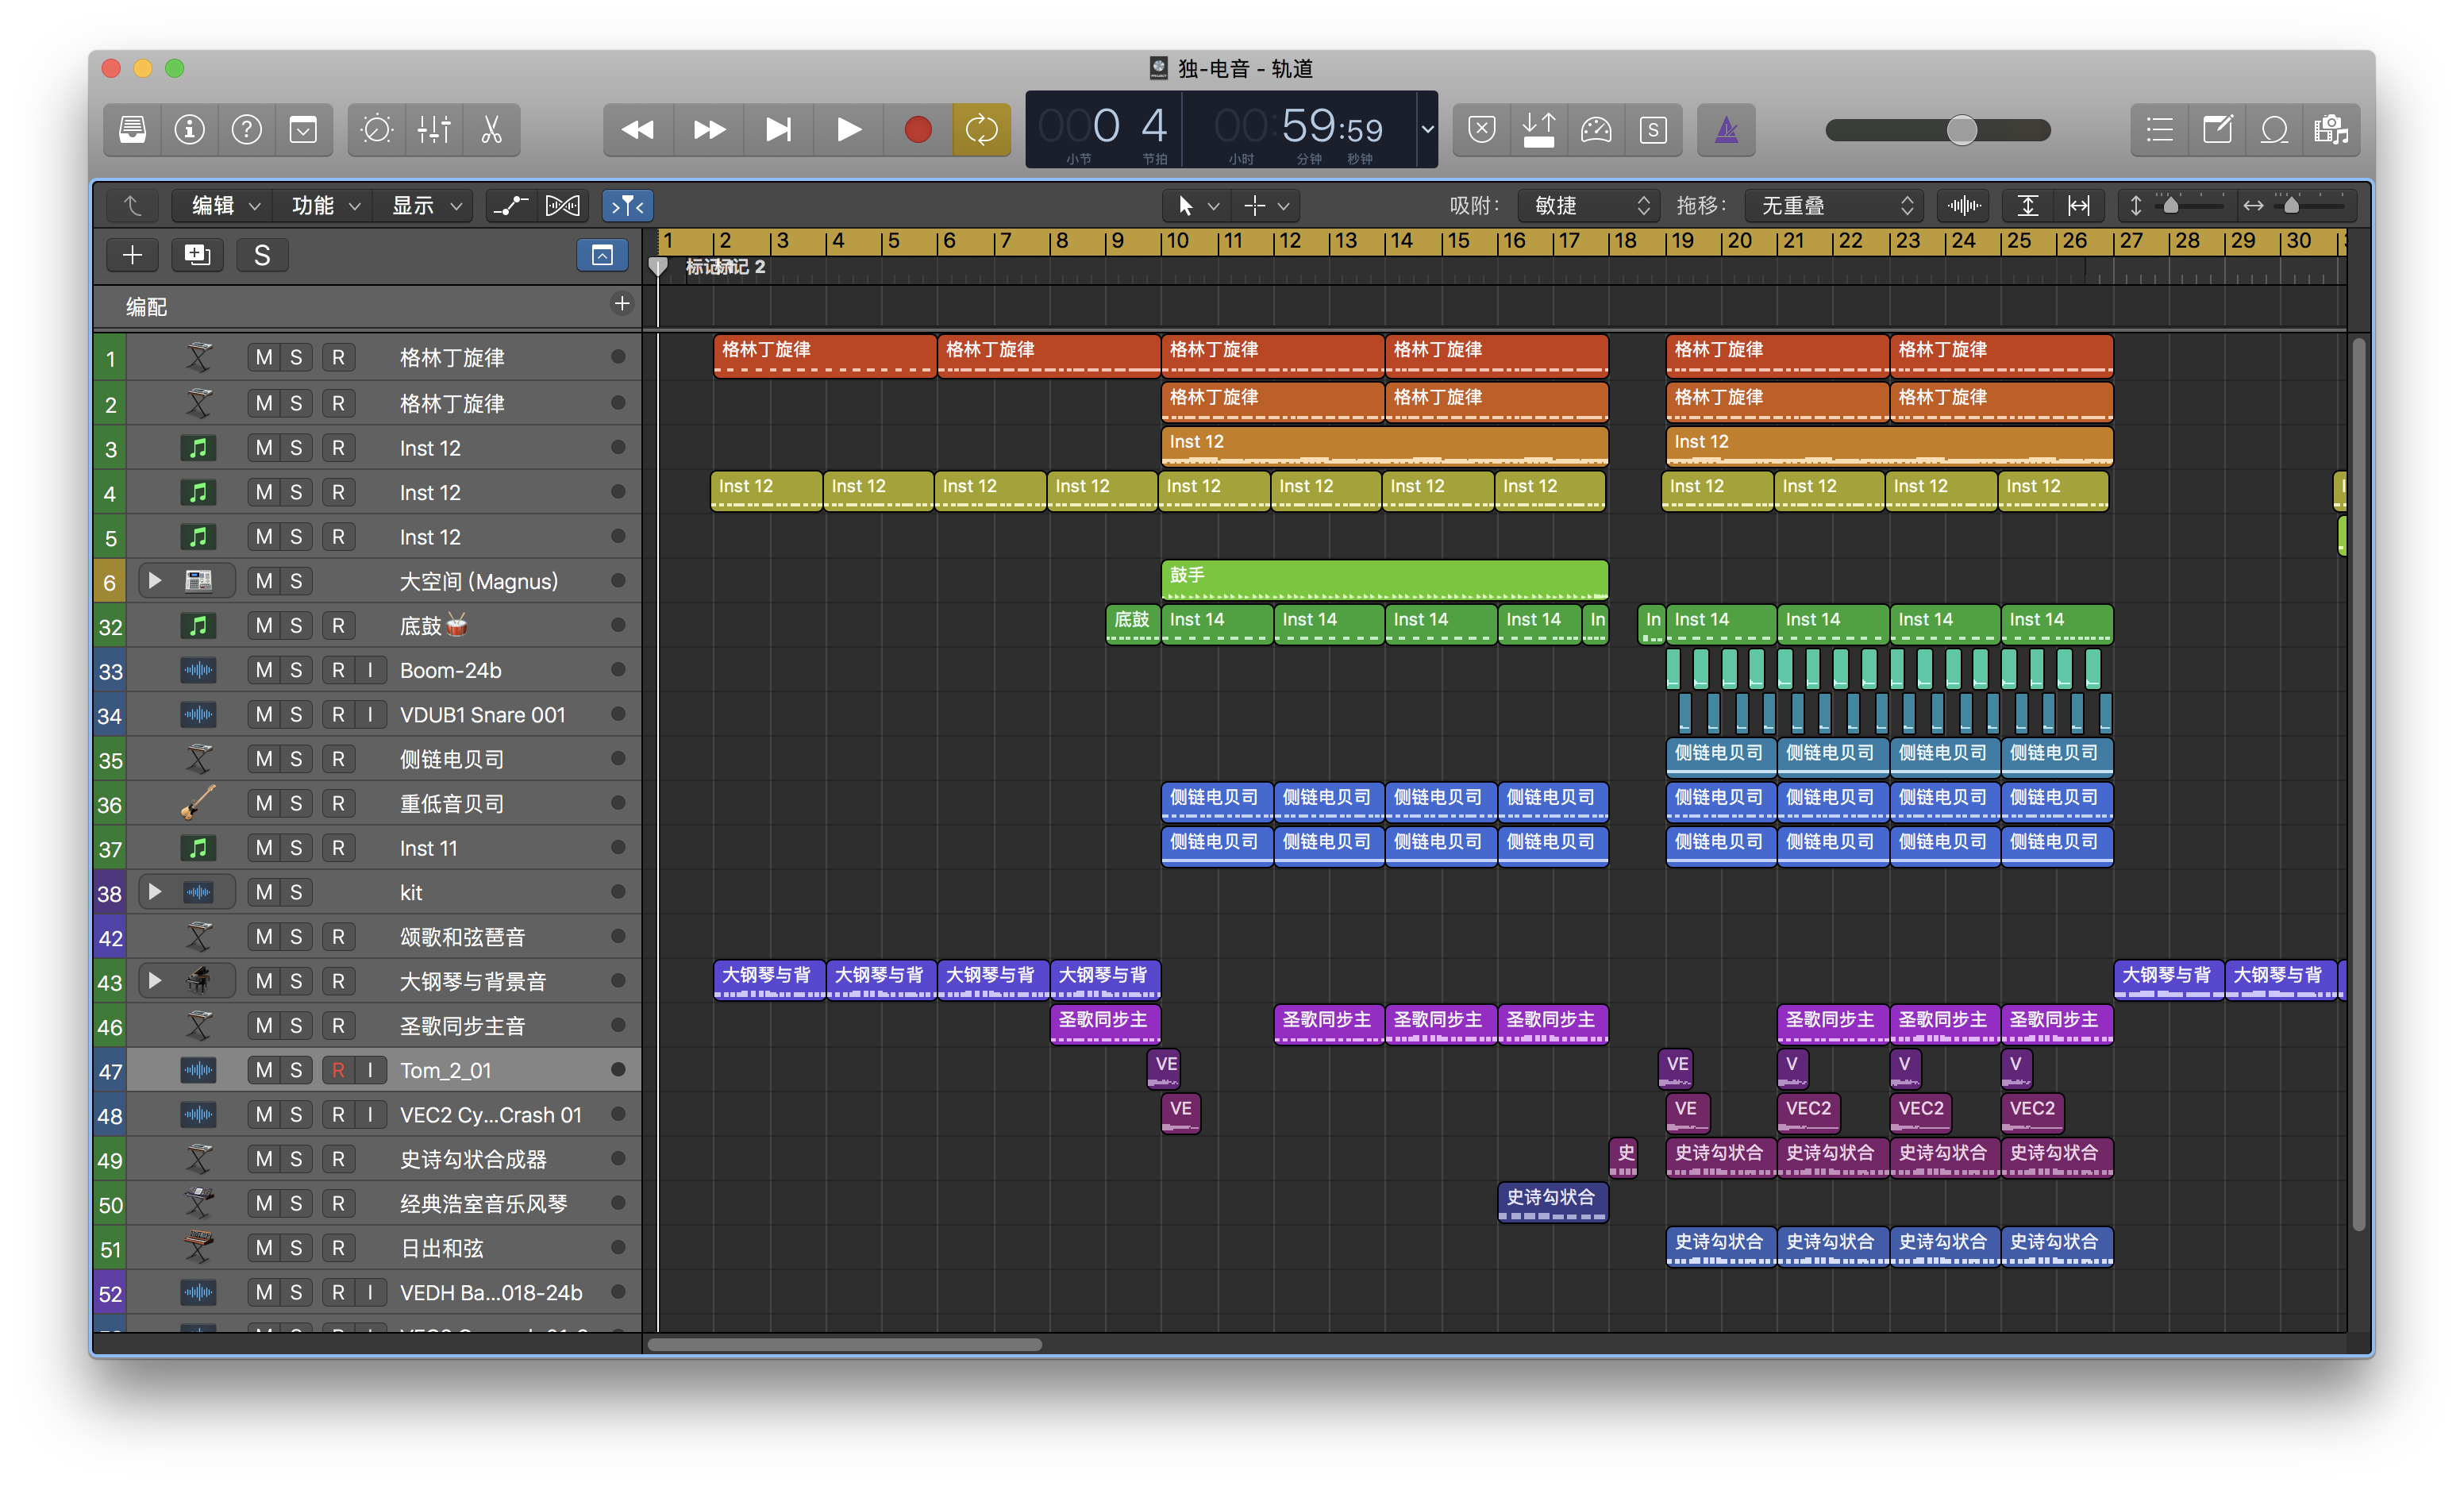Click bar 19 on the ruler
The image size is (2464, 1486).
1684,241
